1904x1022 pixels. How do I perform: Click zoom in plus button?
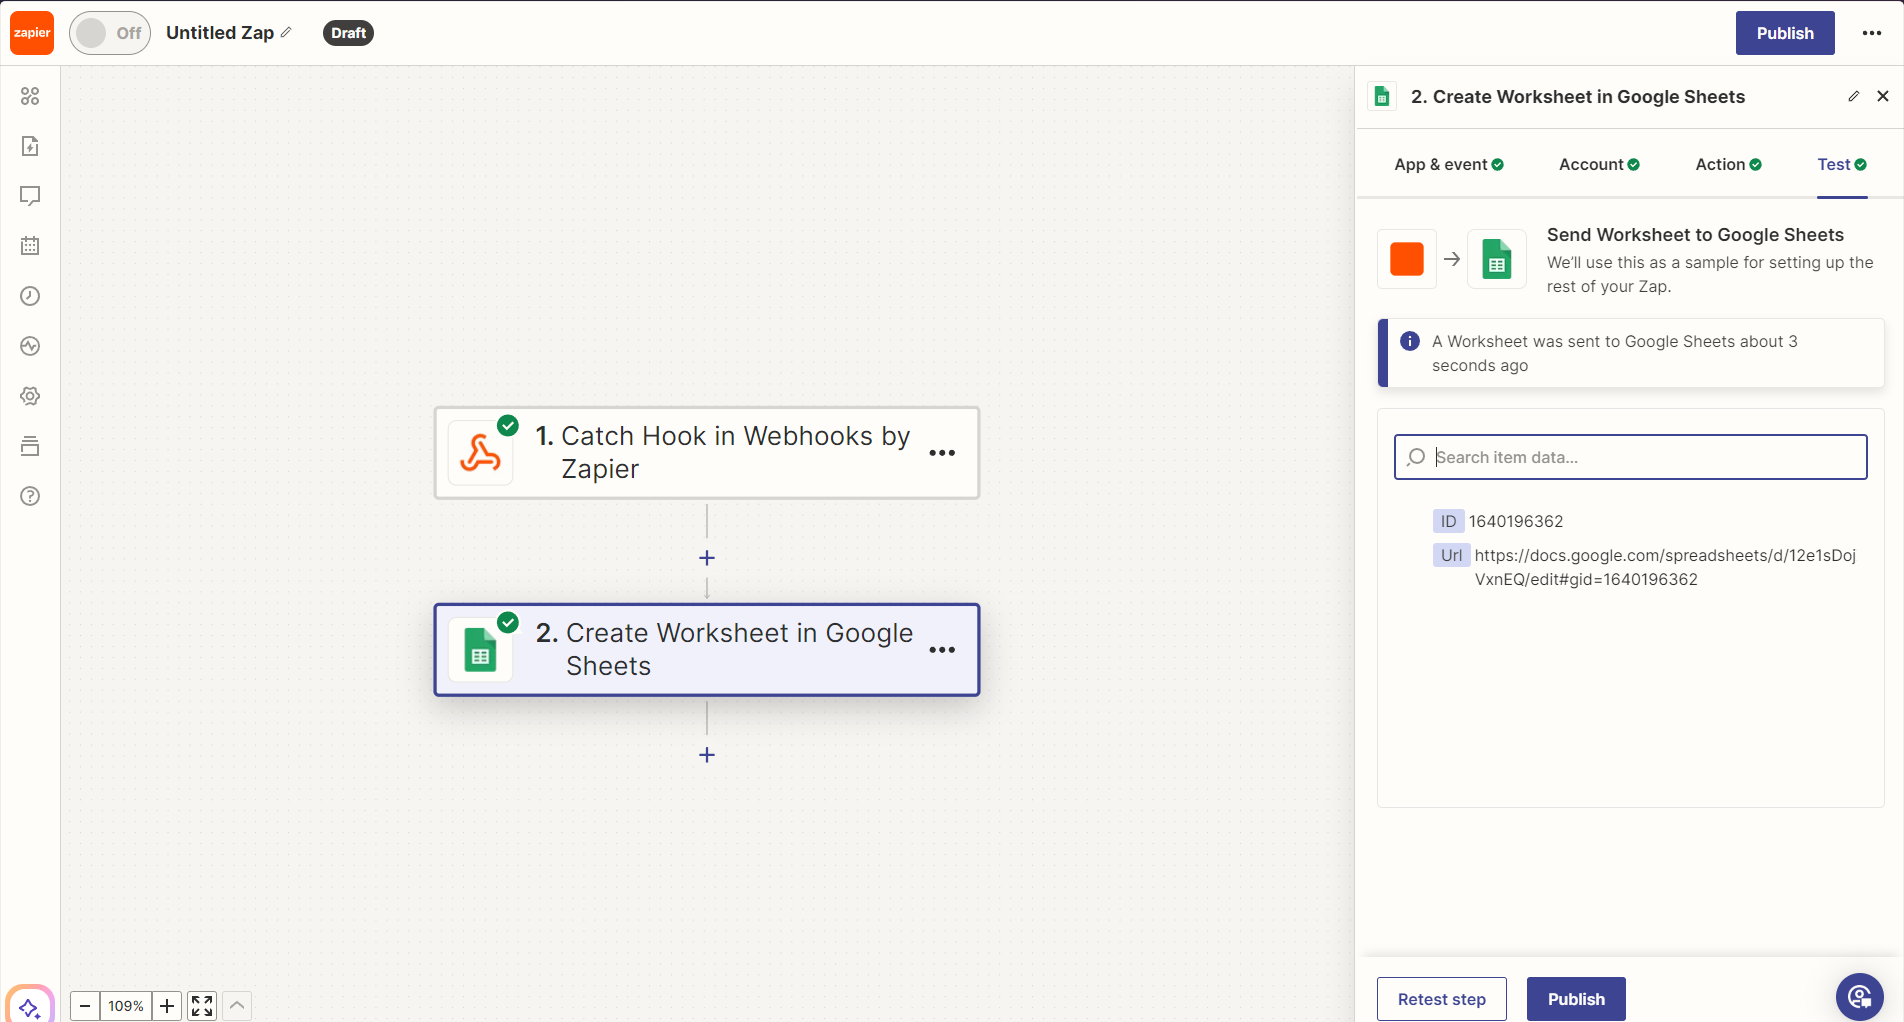[x=167, y=1006]
